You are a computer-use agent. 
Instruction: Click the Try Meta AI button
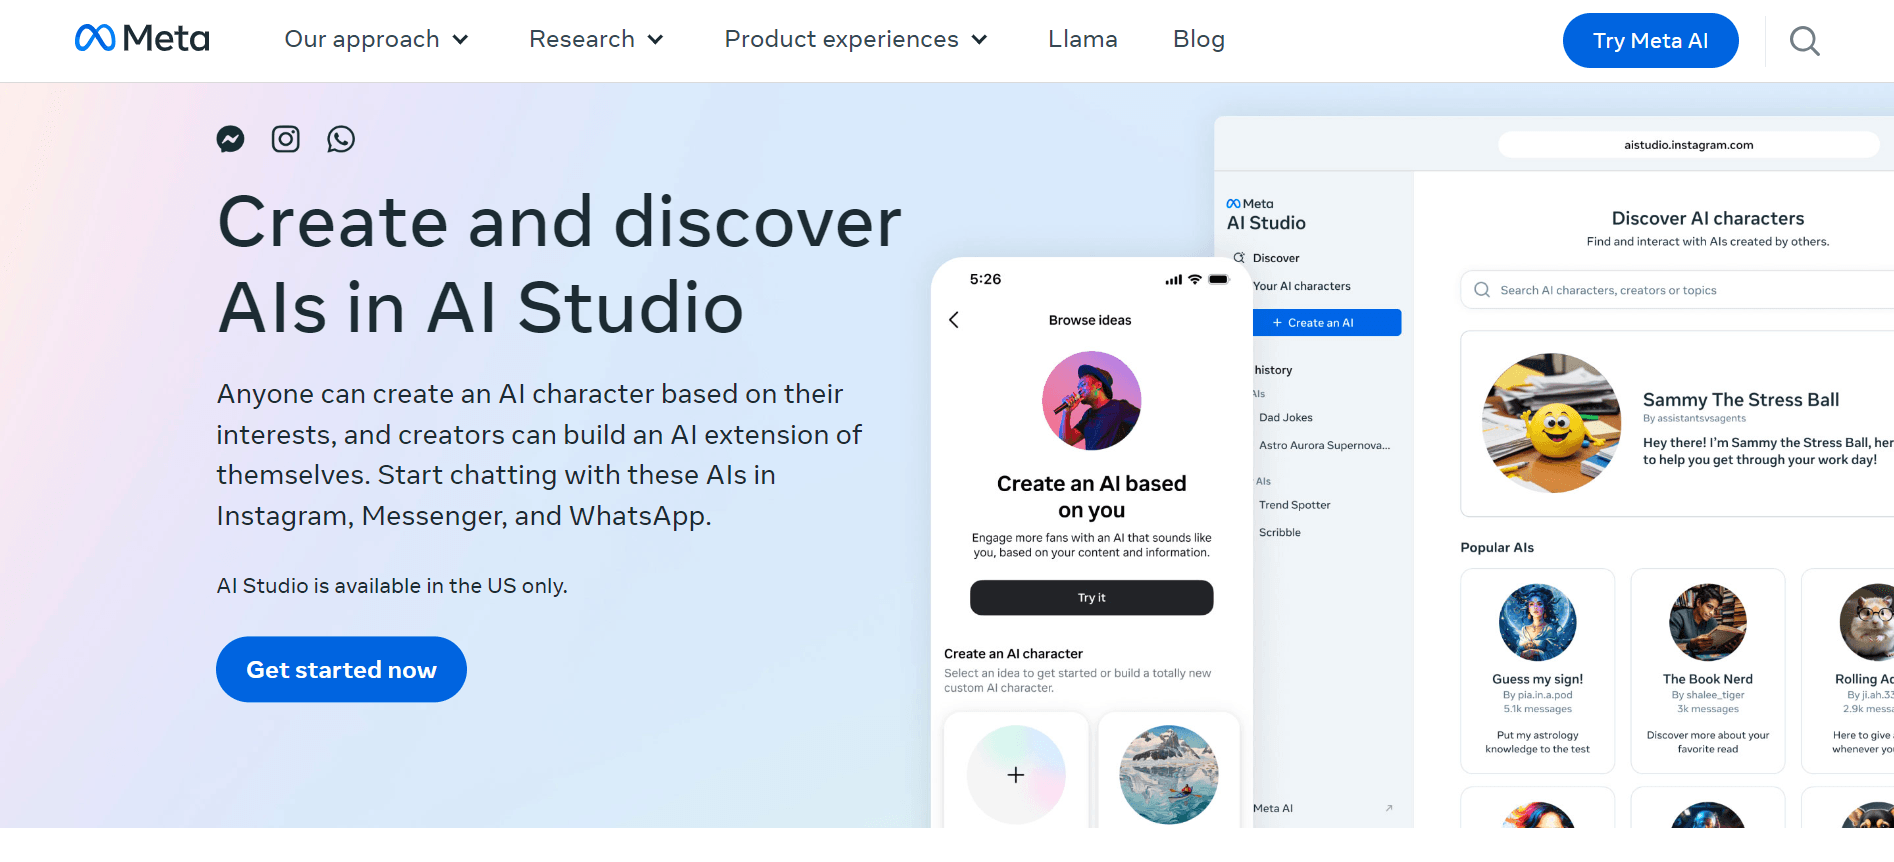(x=1650, y=41)
